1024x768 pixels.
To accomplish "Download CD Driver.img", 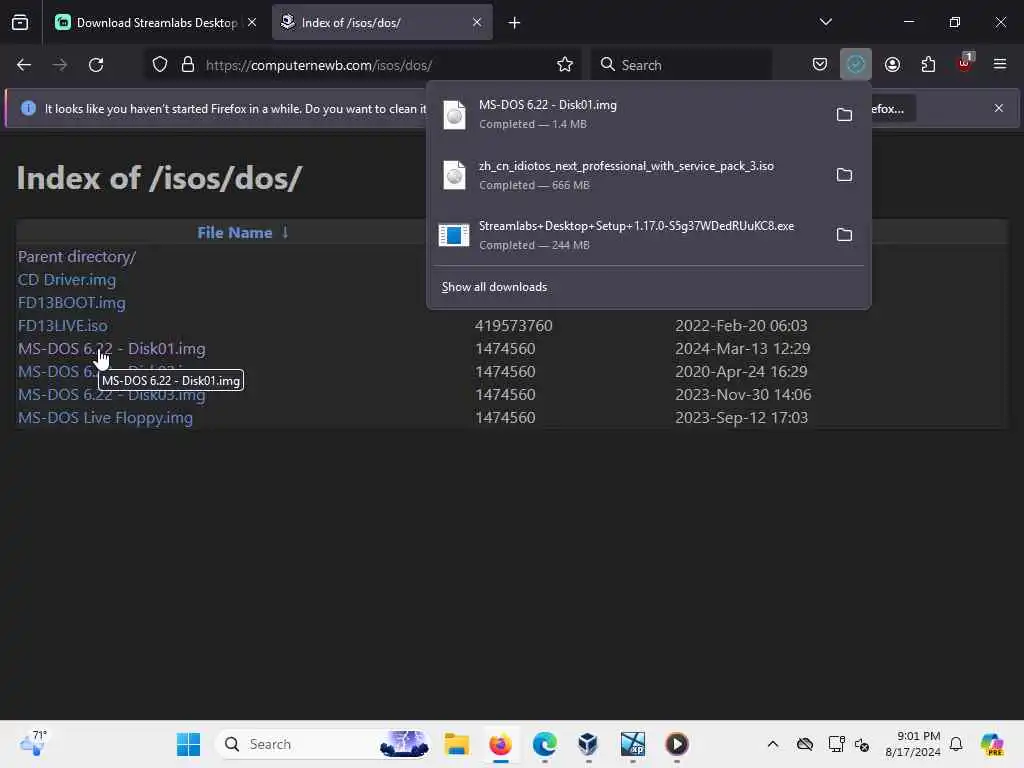I will click(67, 280).
